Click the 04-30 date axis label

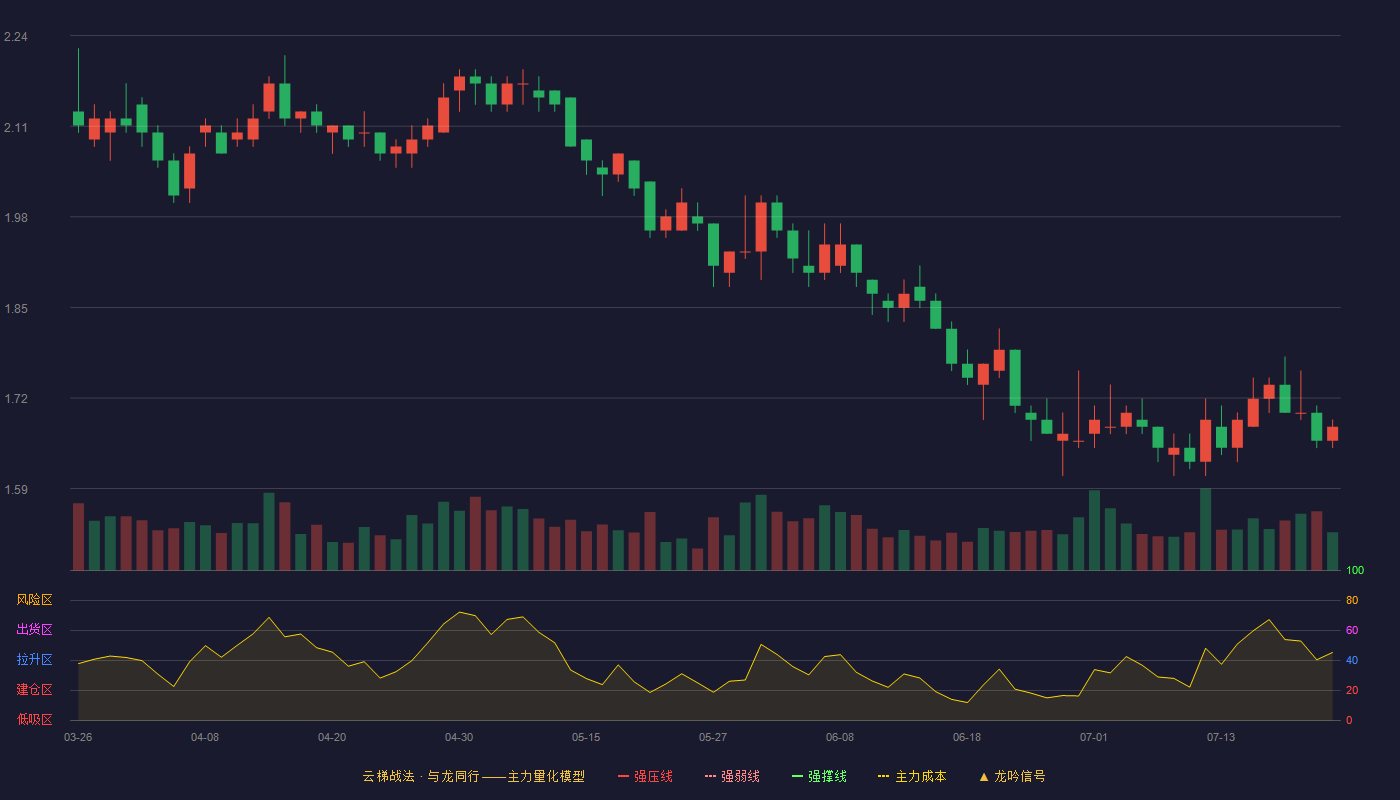click(x=459, y=737)
